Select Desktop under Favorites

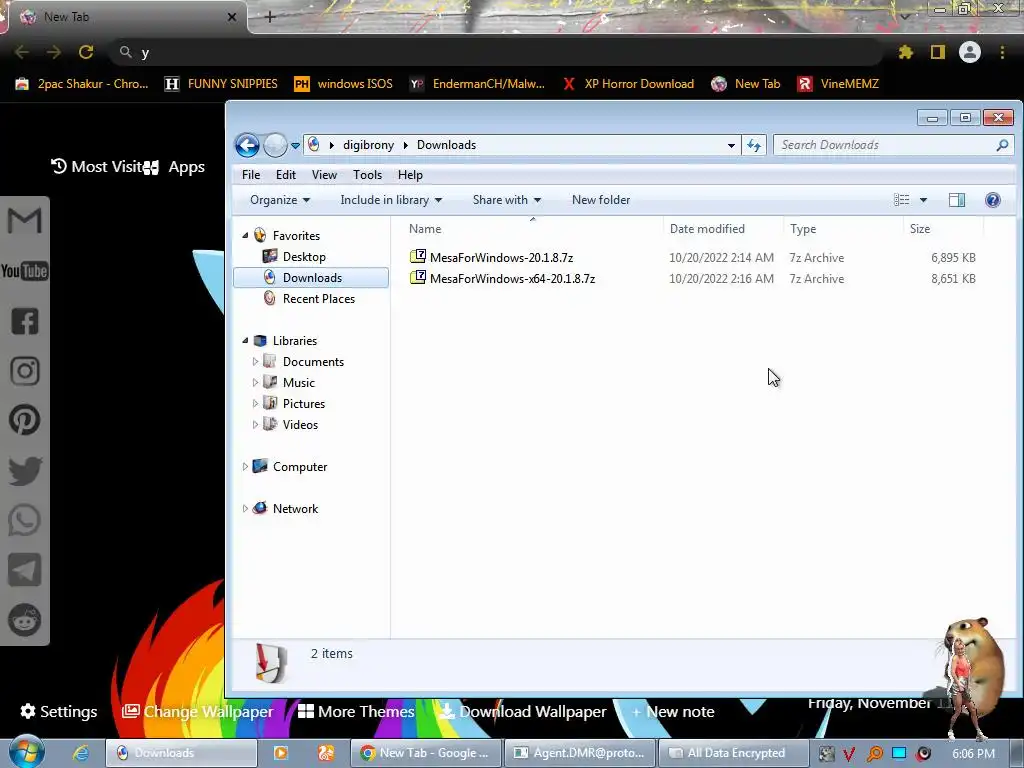tap(304, 257)
